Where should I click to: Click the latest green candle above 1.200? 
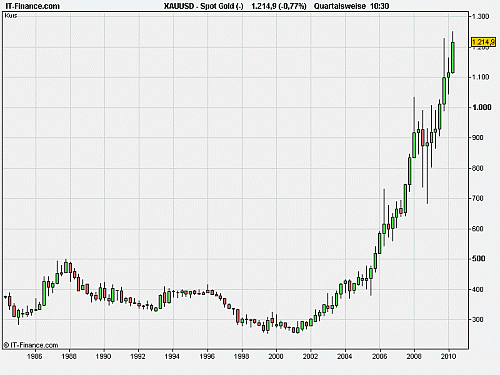pos(453,57)
